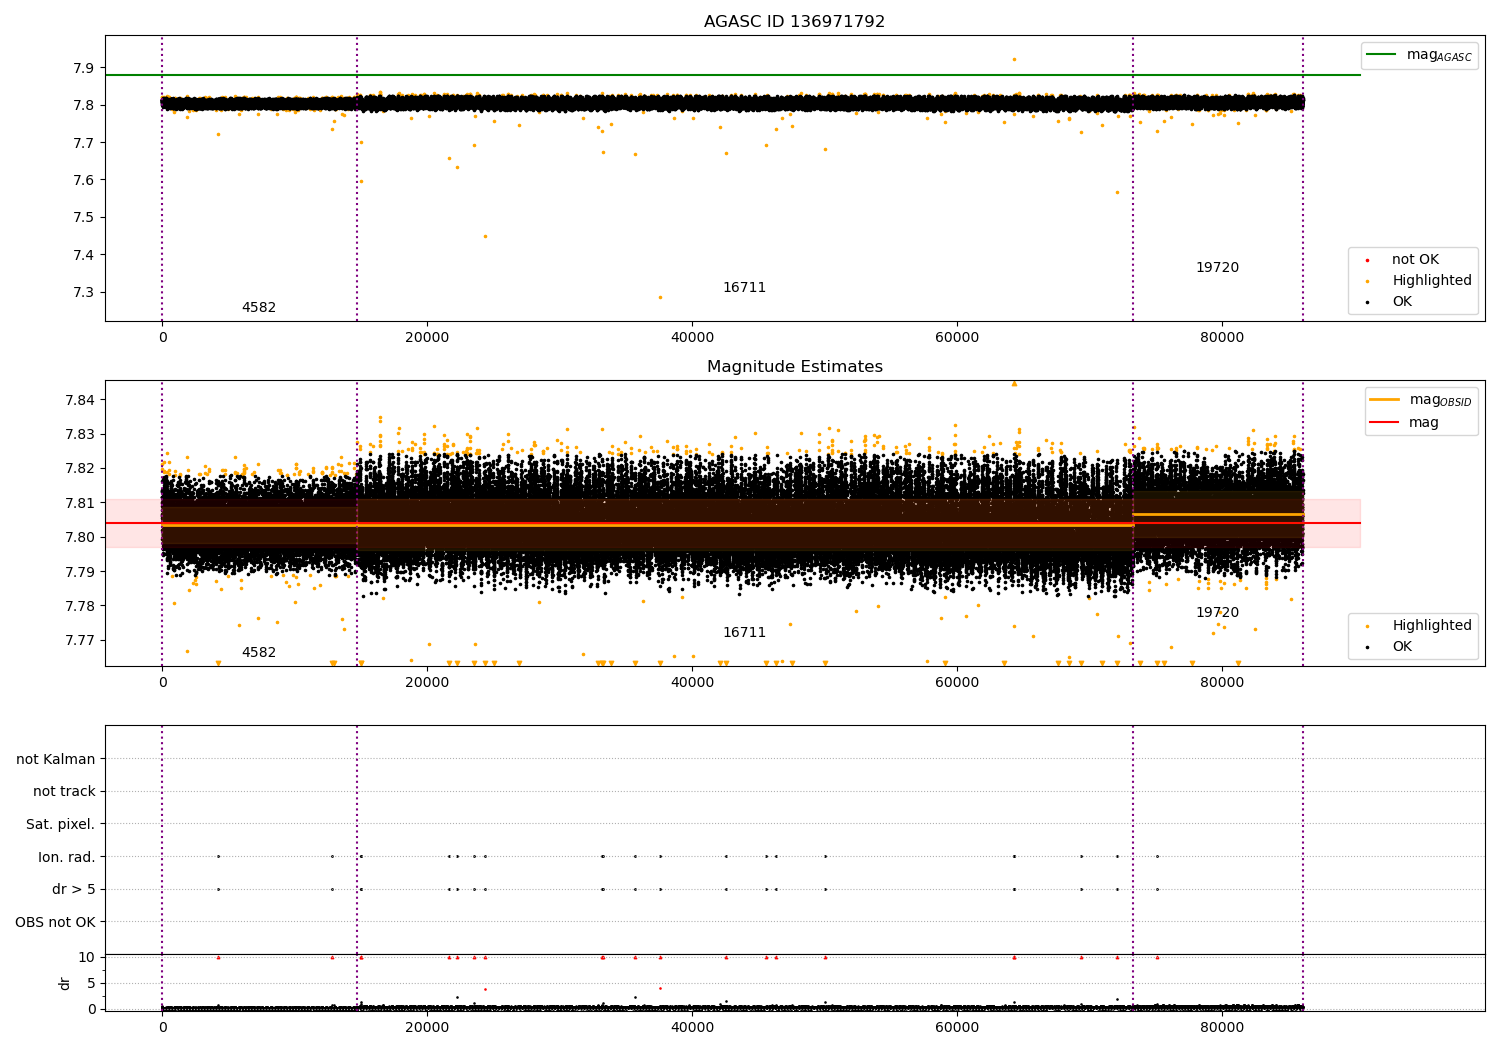Click obsid label '4582' in Magnitude Estimates plot
Screen dimensions: 1500x1050
(x=259, y=653)
